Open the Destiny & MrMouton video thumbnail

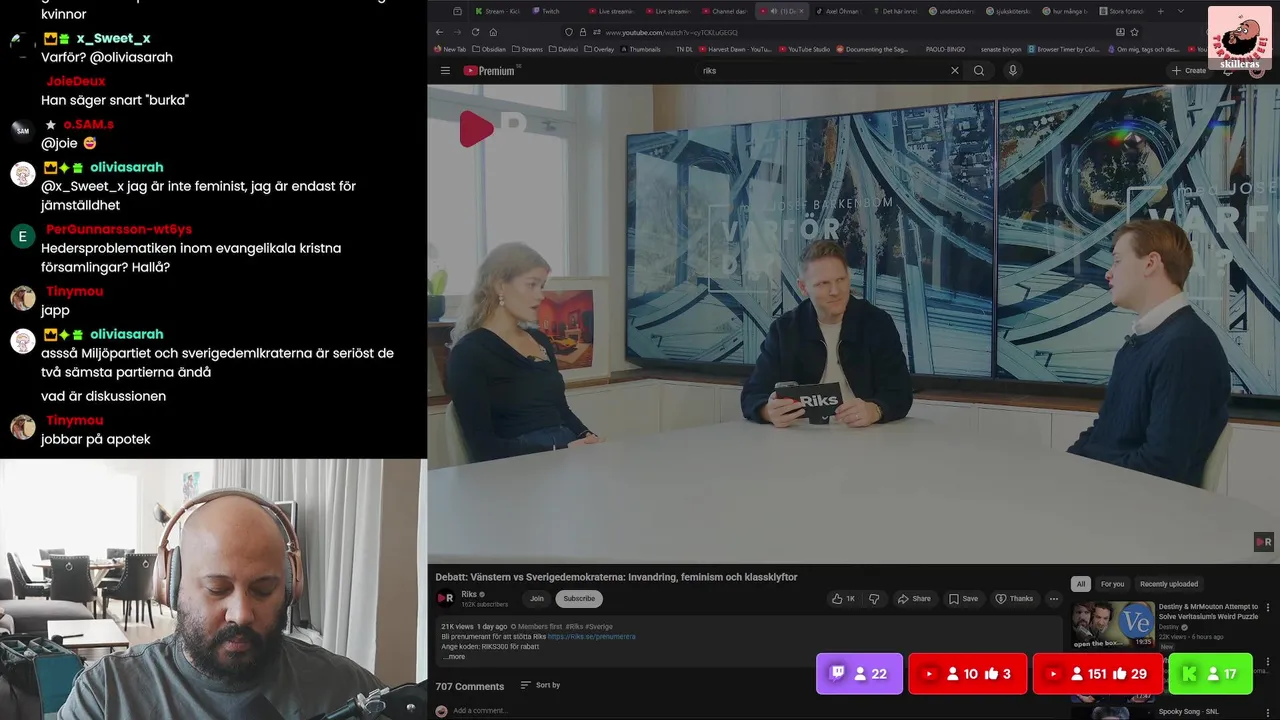coord(1113,624)
